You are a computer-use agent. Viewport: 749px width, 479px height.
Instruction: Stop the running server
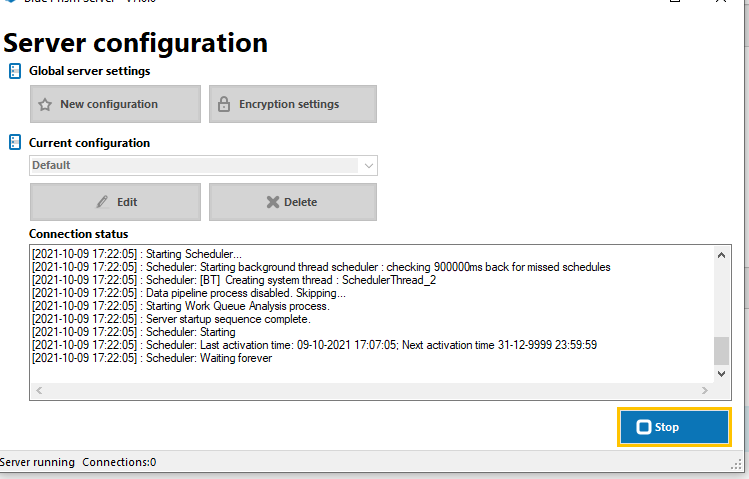(x=674, y=427)
